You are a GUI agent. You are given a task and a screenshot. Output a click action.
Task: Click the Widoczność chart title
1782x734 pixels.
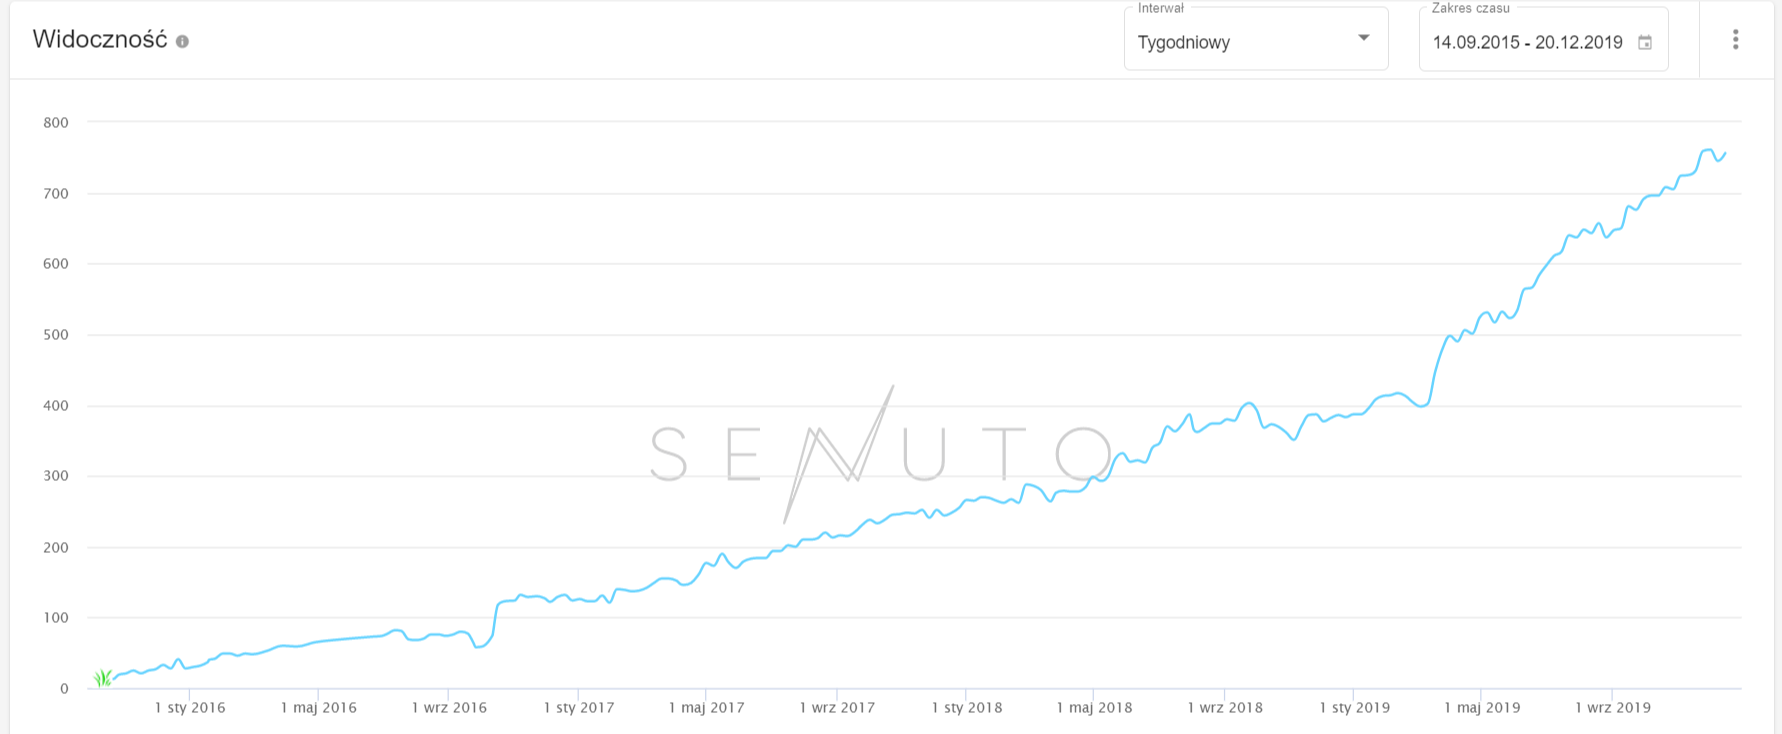coord(100,39)
